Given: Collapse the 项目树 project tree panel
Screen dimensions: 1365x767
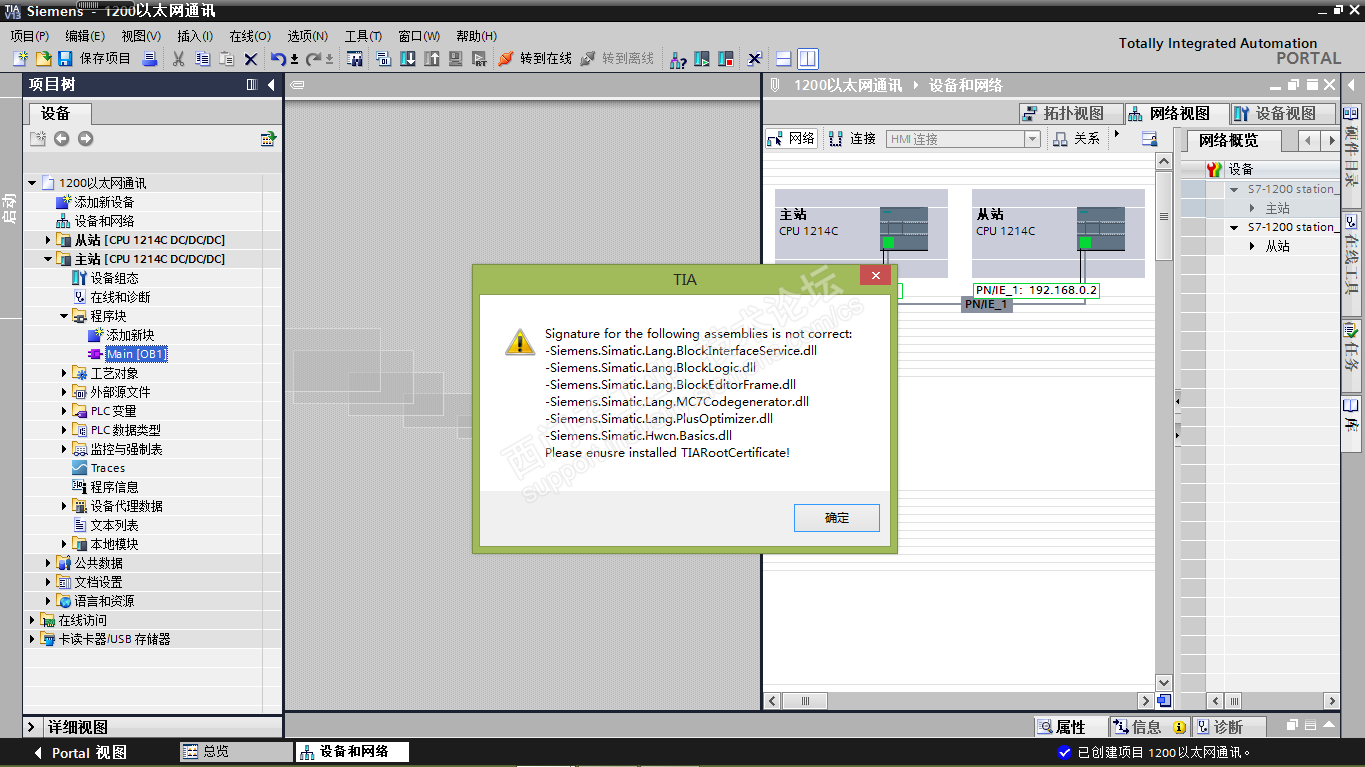Looking at the screenshot, I should tap(271, 85).
